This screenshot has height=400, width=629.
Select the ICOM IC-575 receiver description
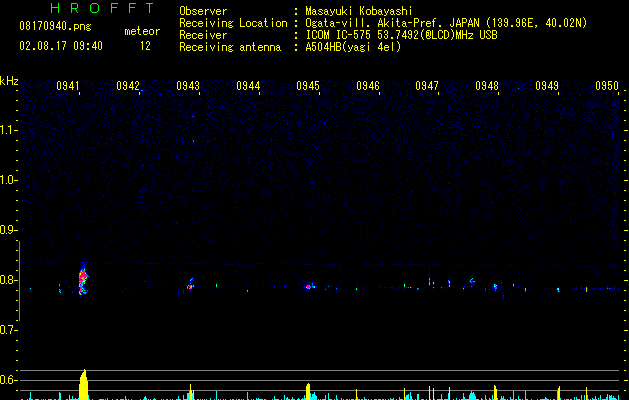point(401,35)
